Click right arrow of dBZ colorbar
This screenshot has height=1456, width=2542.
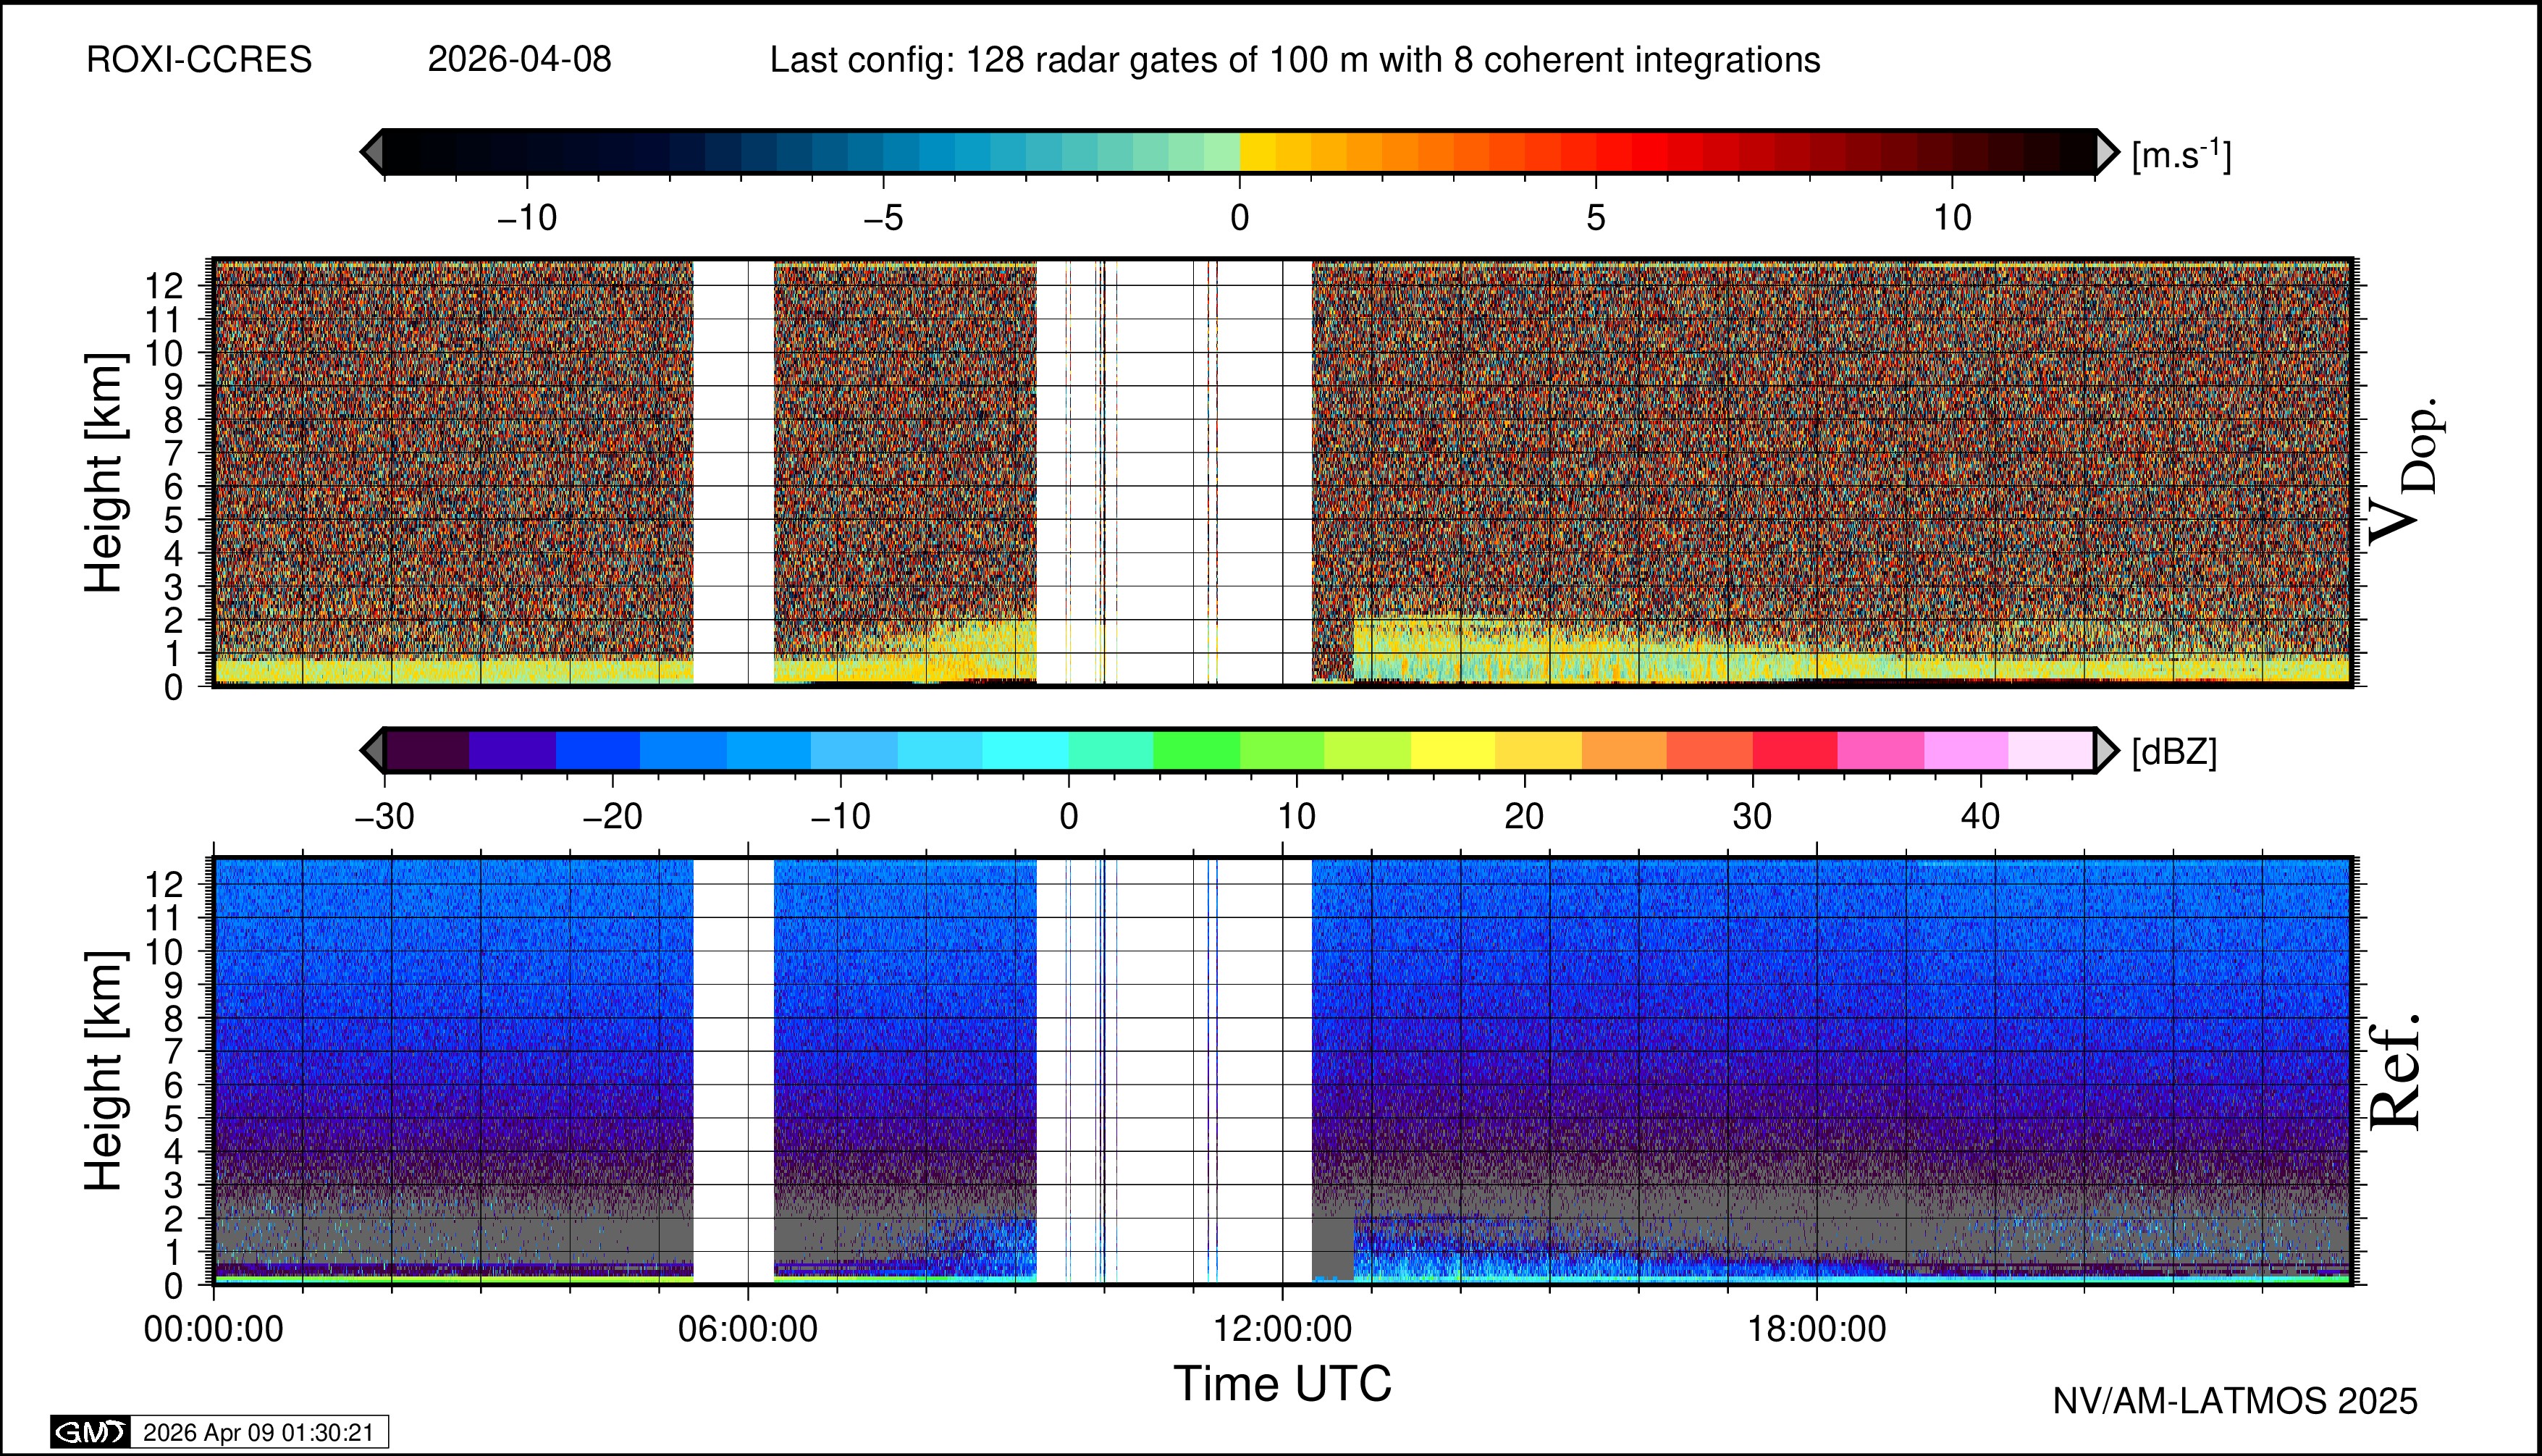click(2107, 750)
